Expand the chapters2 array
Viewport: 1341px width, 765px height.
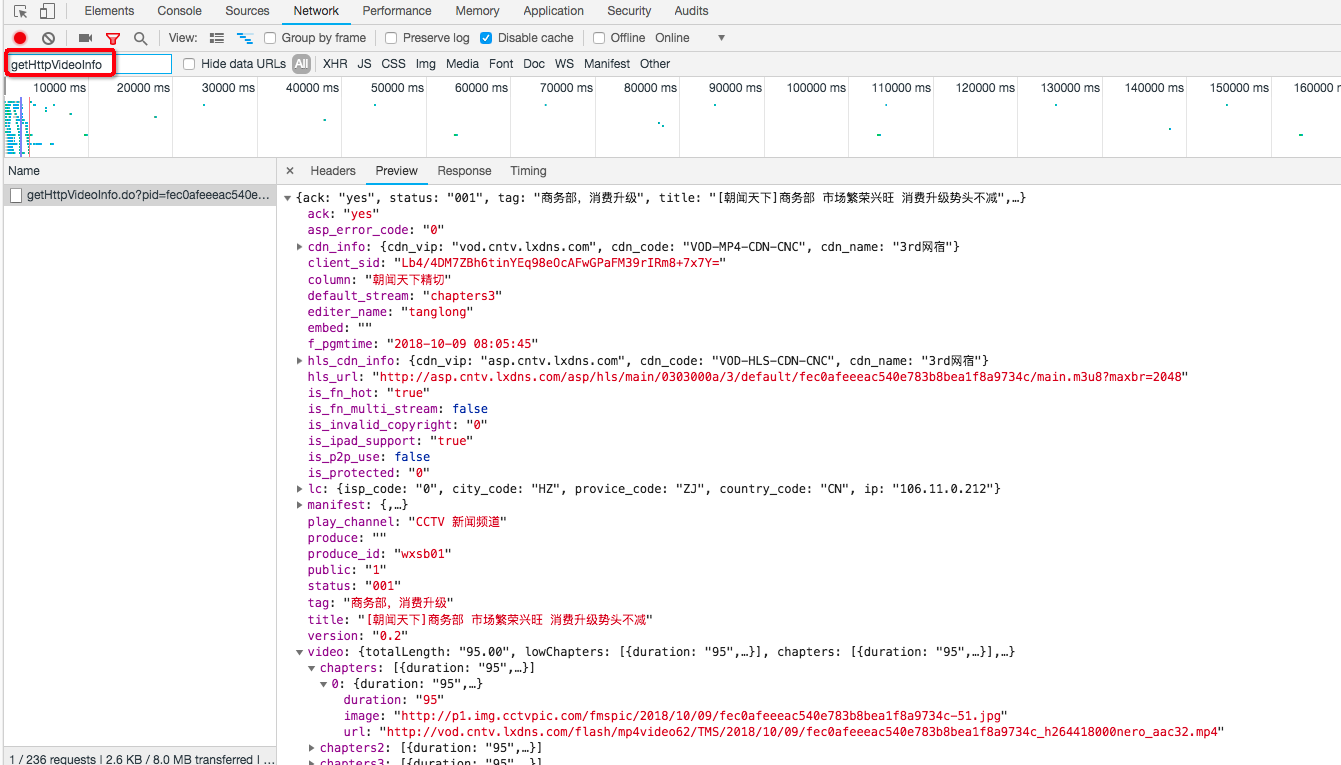[312, 748]
